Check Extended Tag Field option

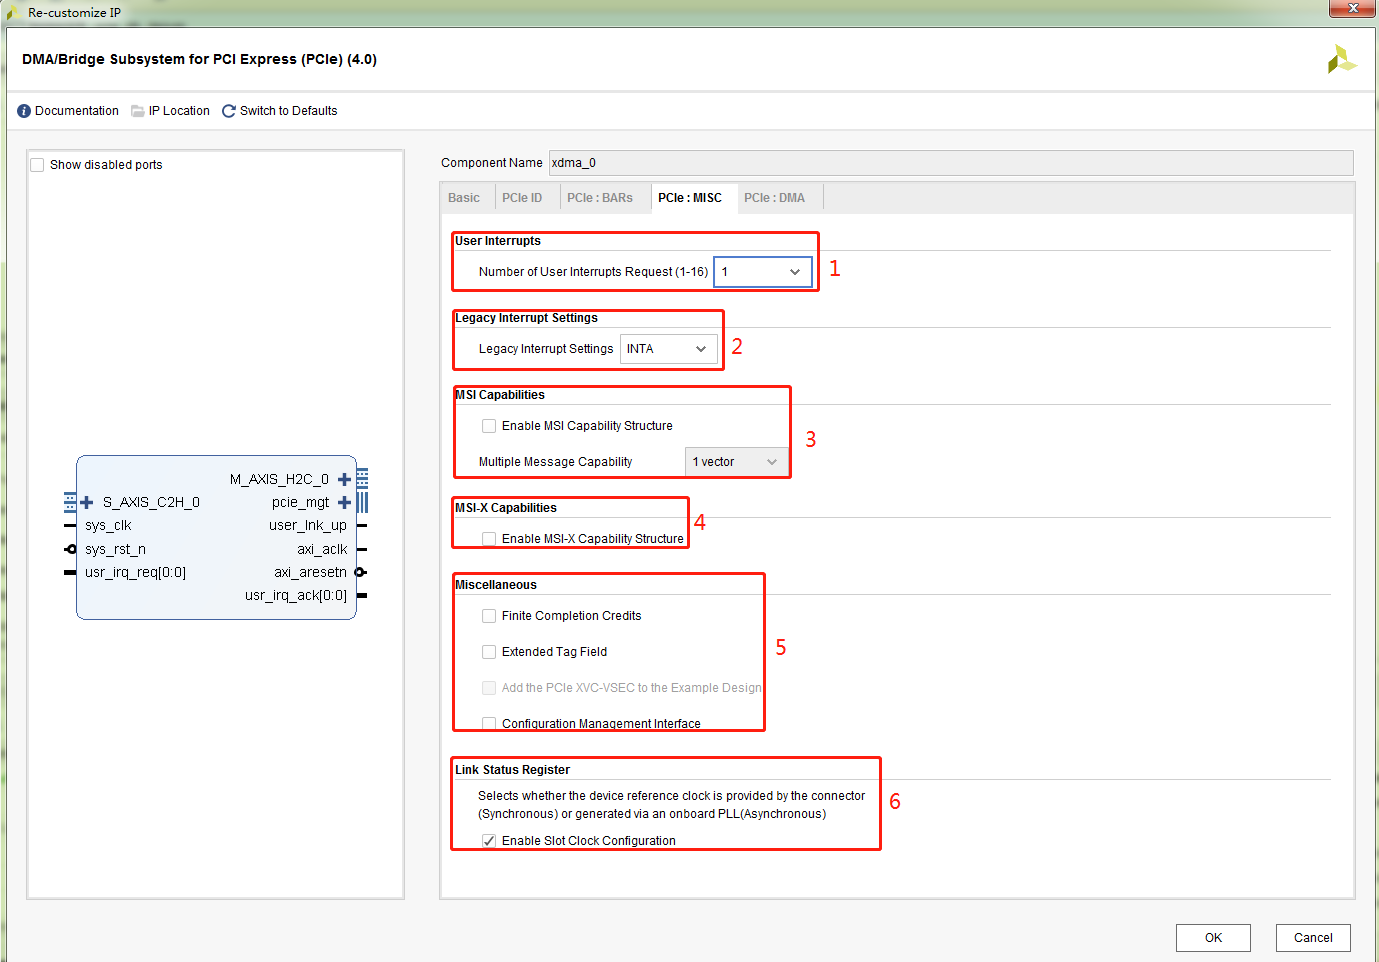pyautogui.click(x=489, y=652)
